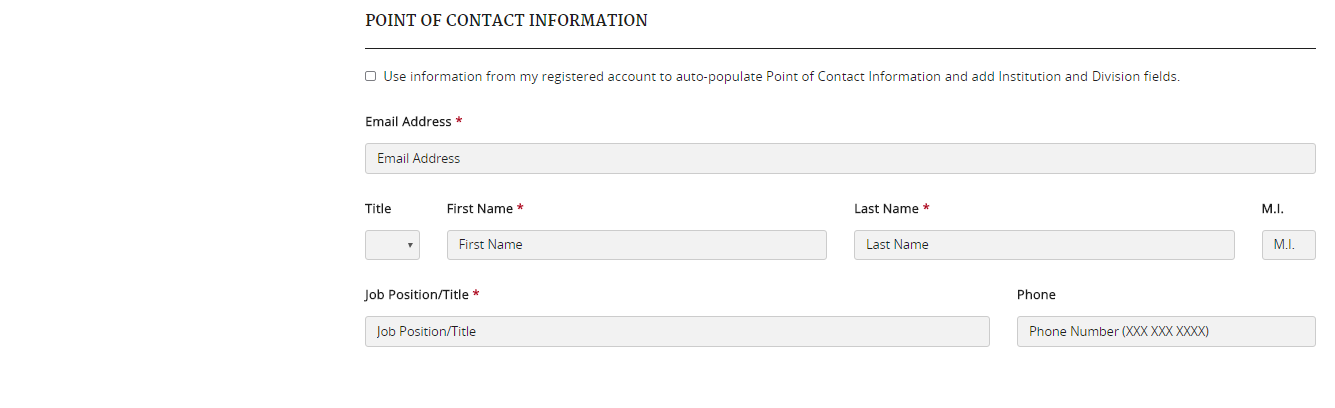Click into the First Name field
1335x408 pixels.
636,245
